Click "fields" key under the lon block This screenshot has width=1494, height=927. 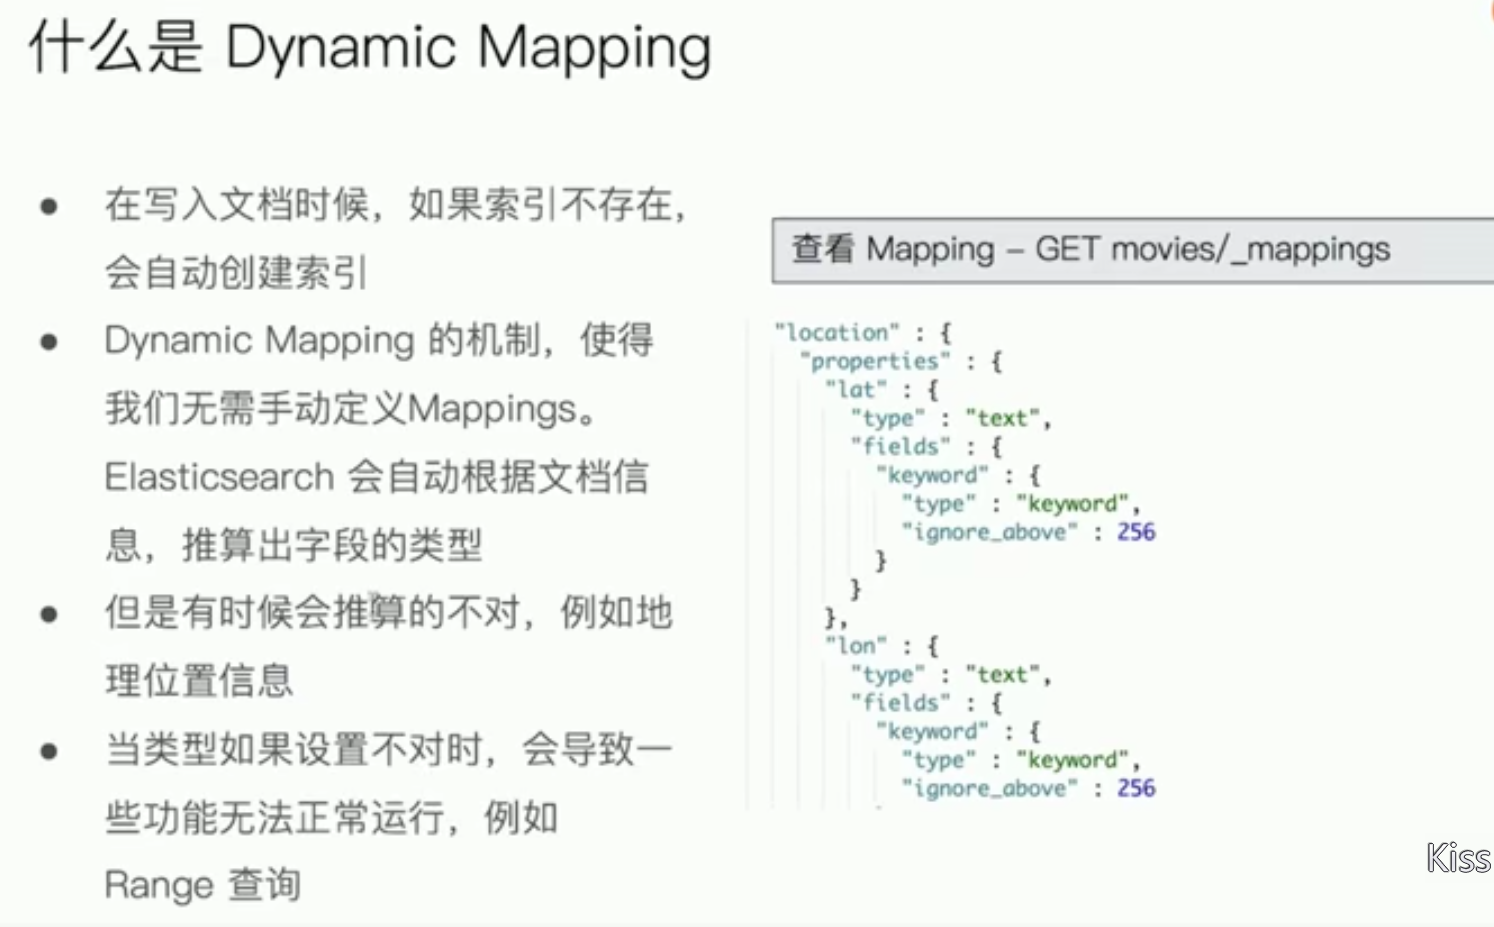coord(900,703)
